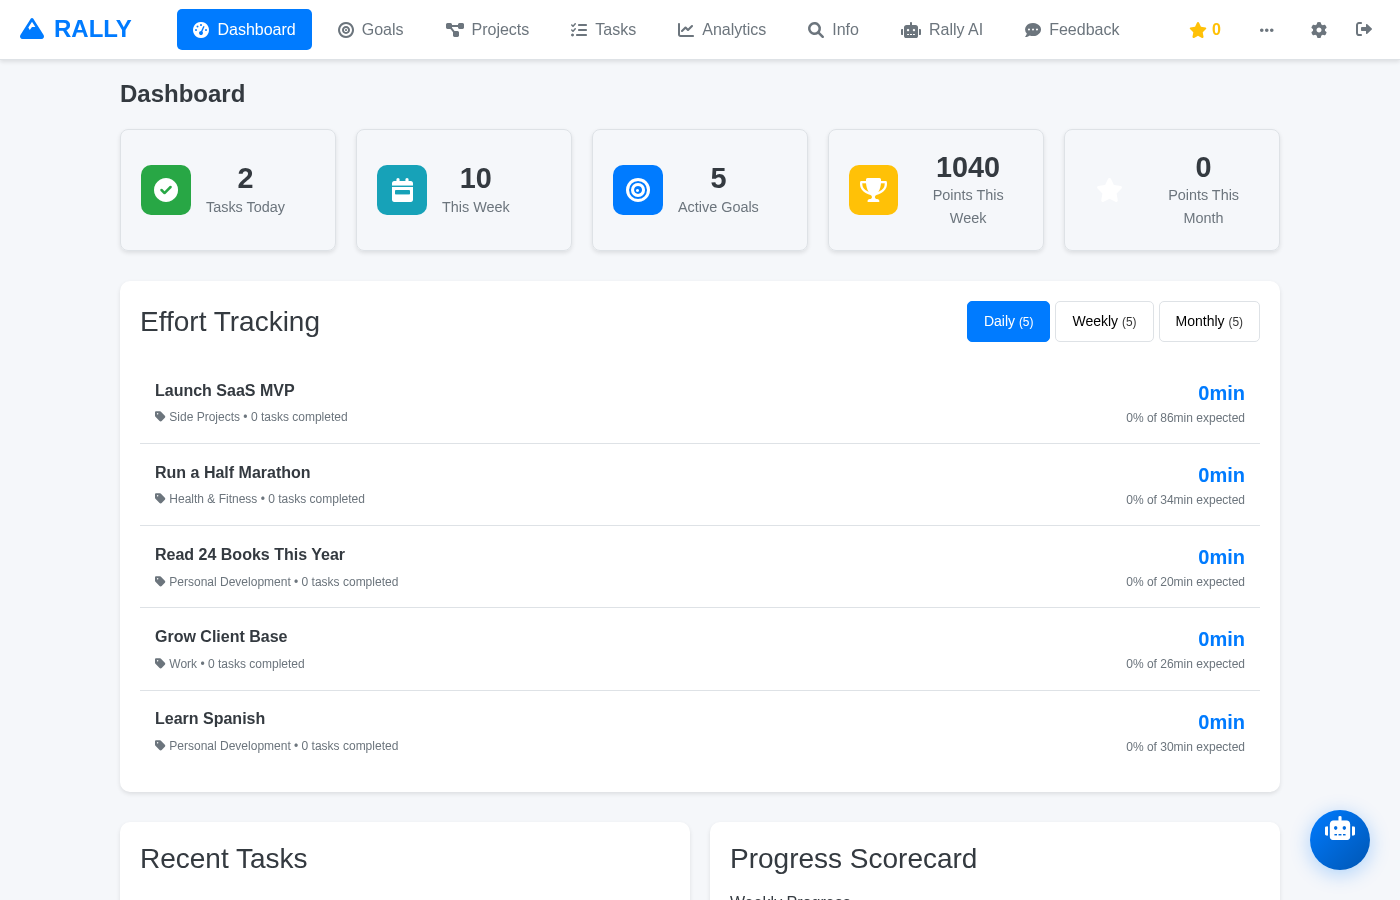Open the Rally AI robot icon
Image resolution: width=1400 pixels, height=900 pixels.
[911, 30]
